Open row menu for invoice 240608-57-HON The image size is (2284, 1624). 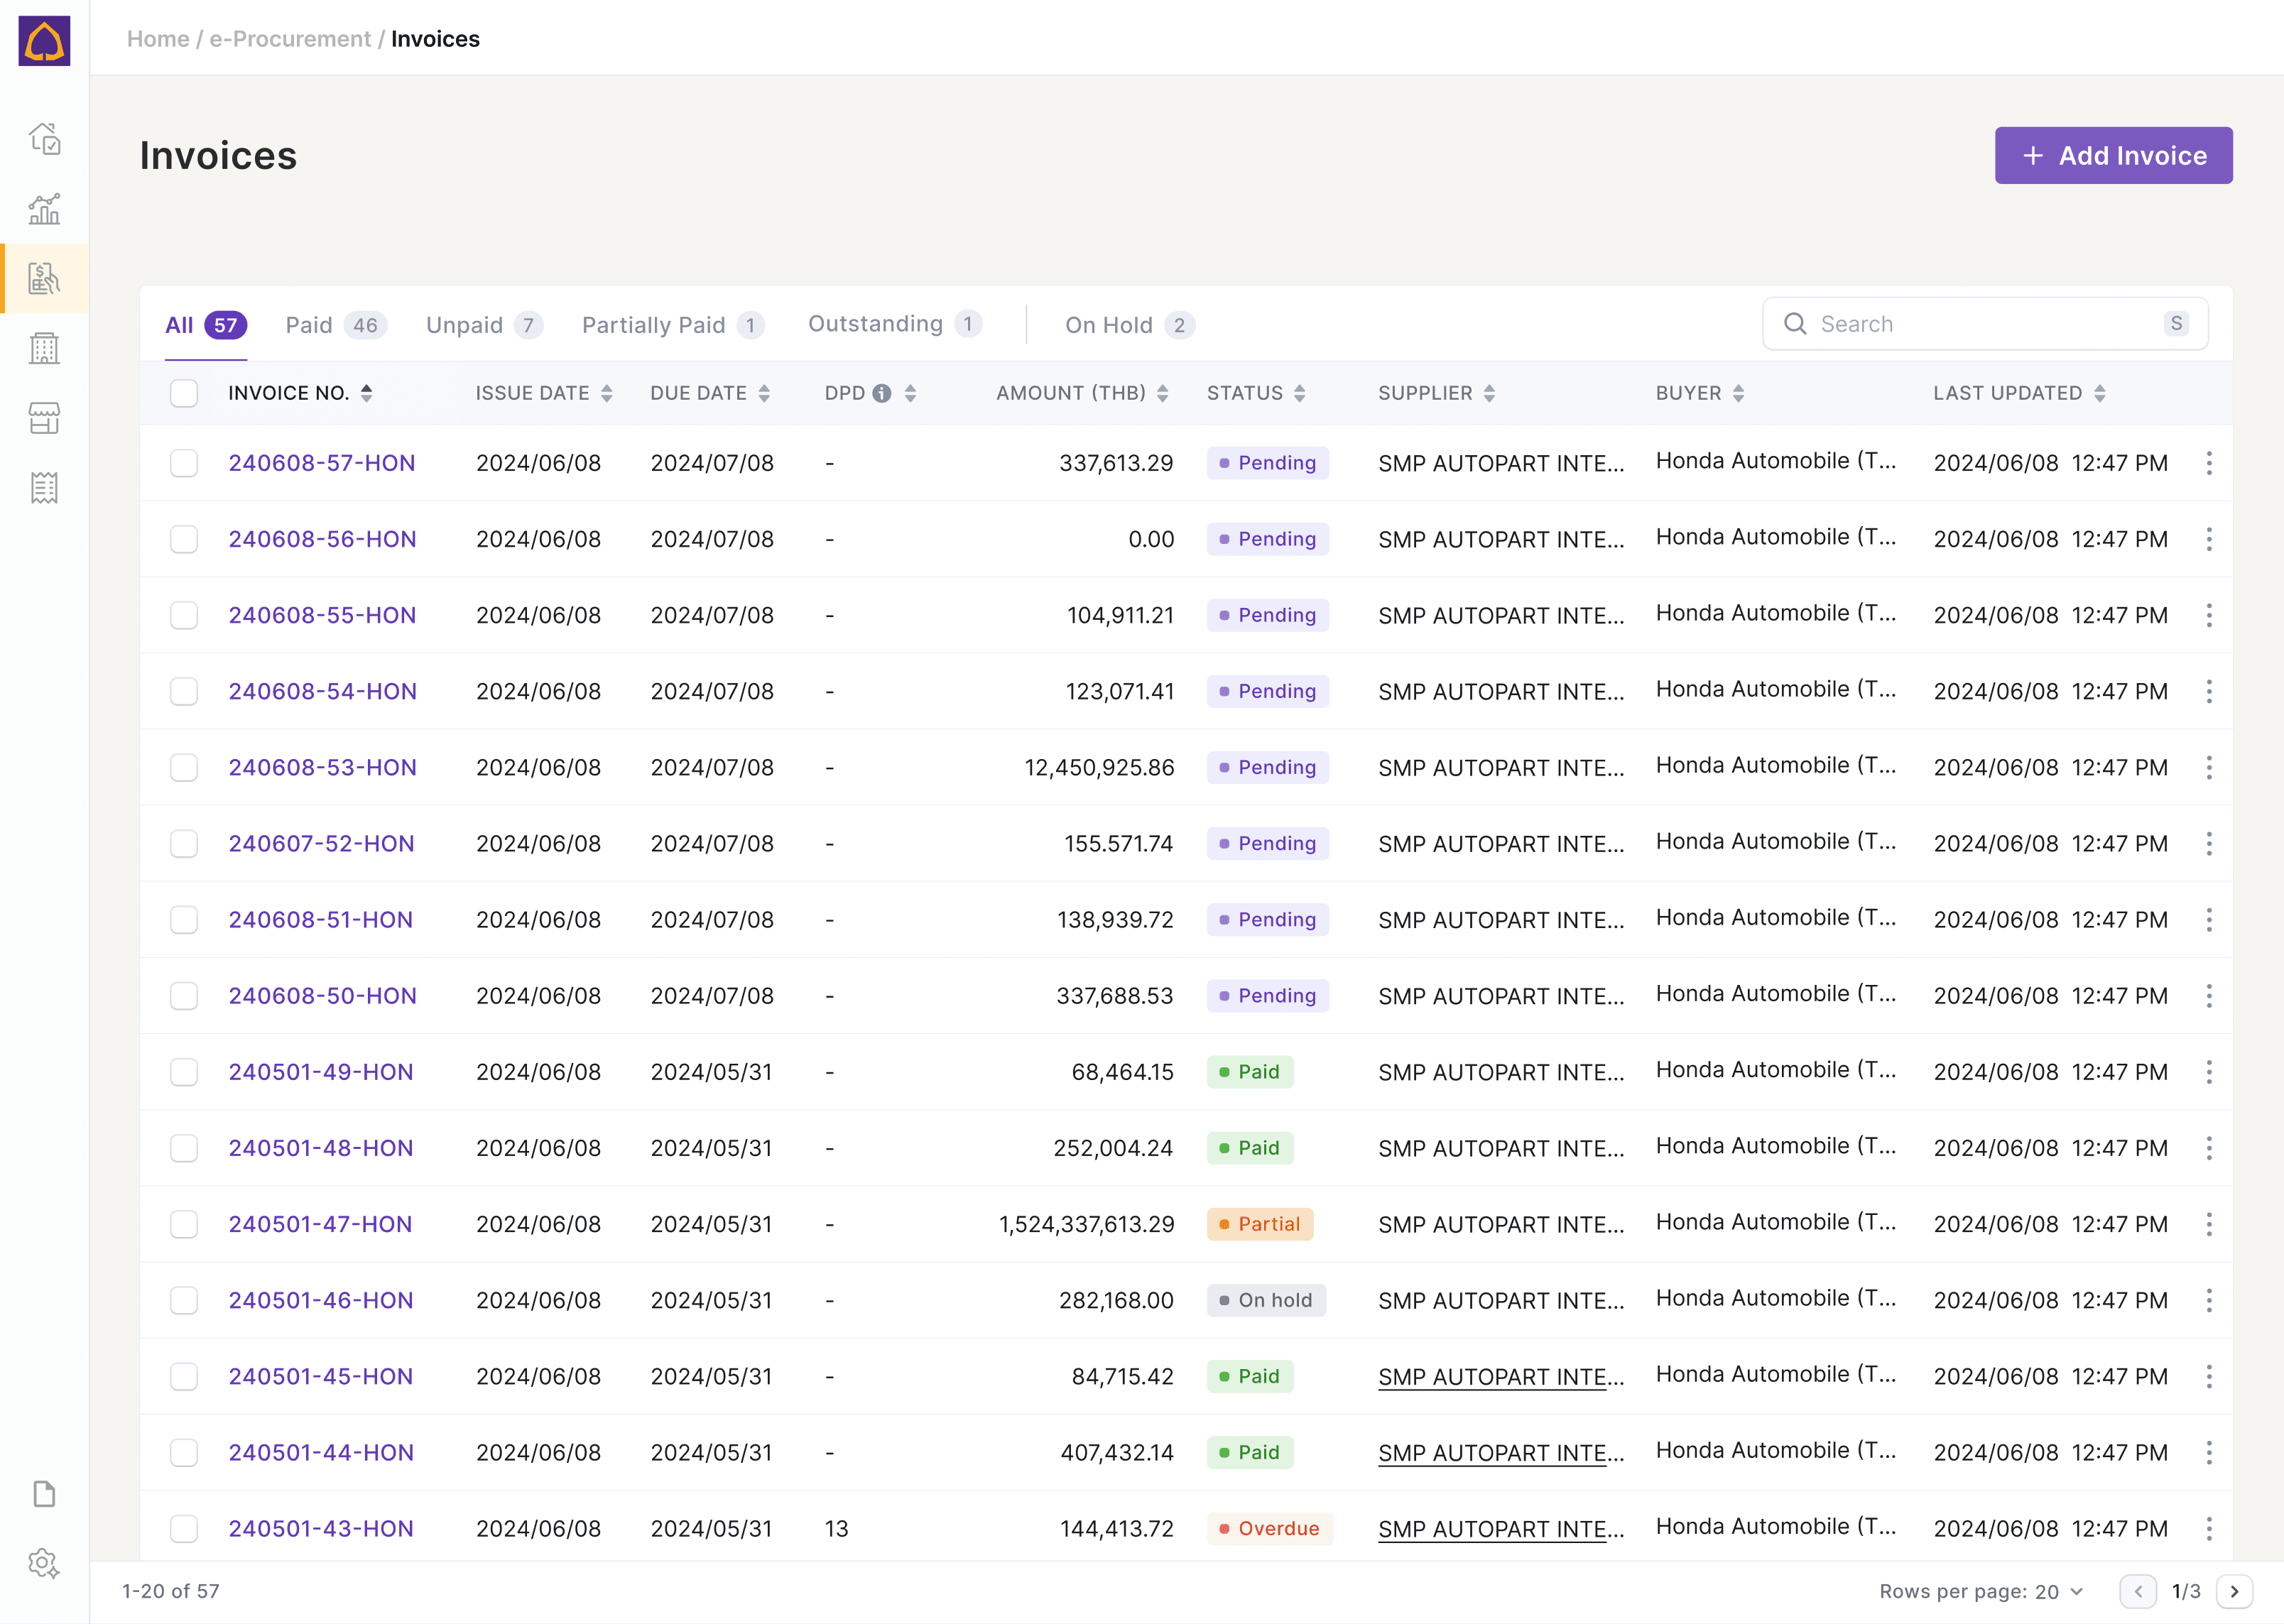point(2208,463)
